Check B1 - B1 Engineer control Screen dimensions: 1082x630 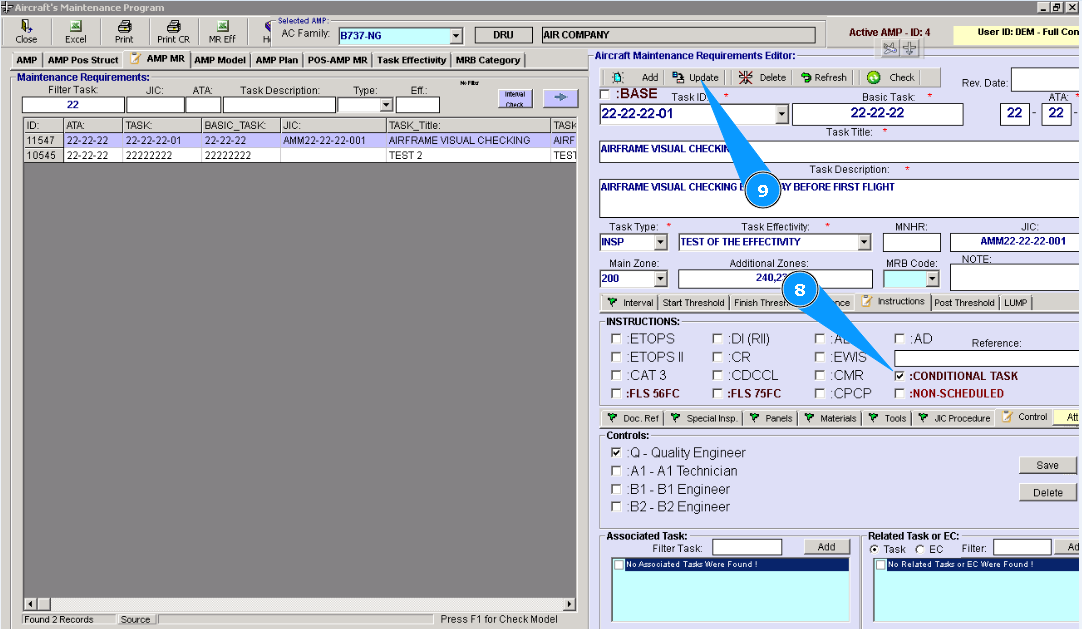616,489
